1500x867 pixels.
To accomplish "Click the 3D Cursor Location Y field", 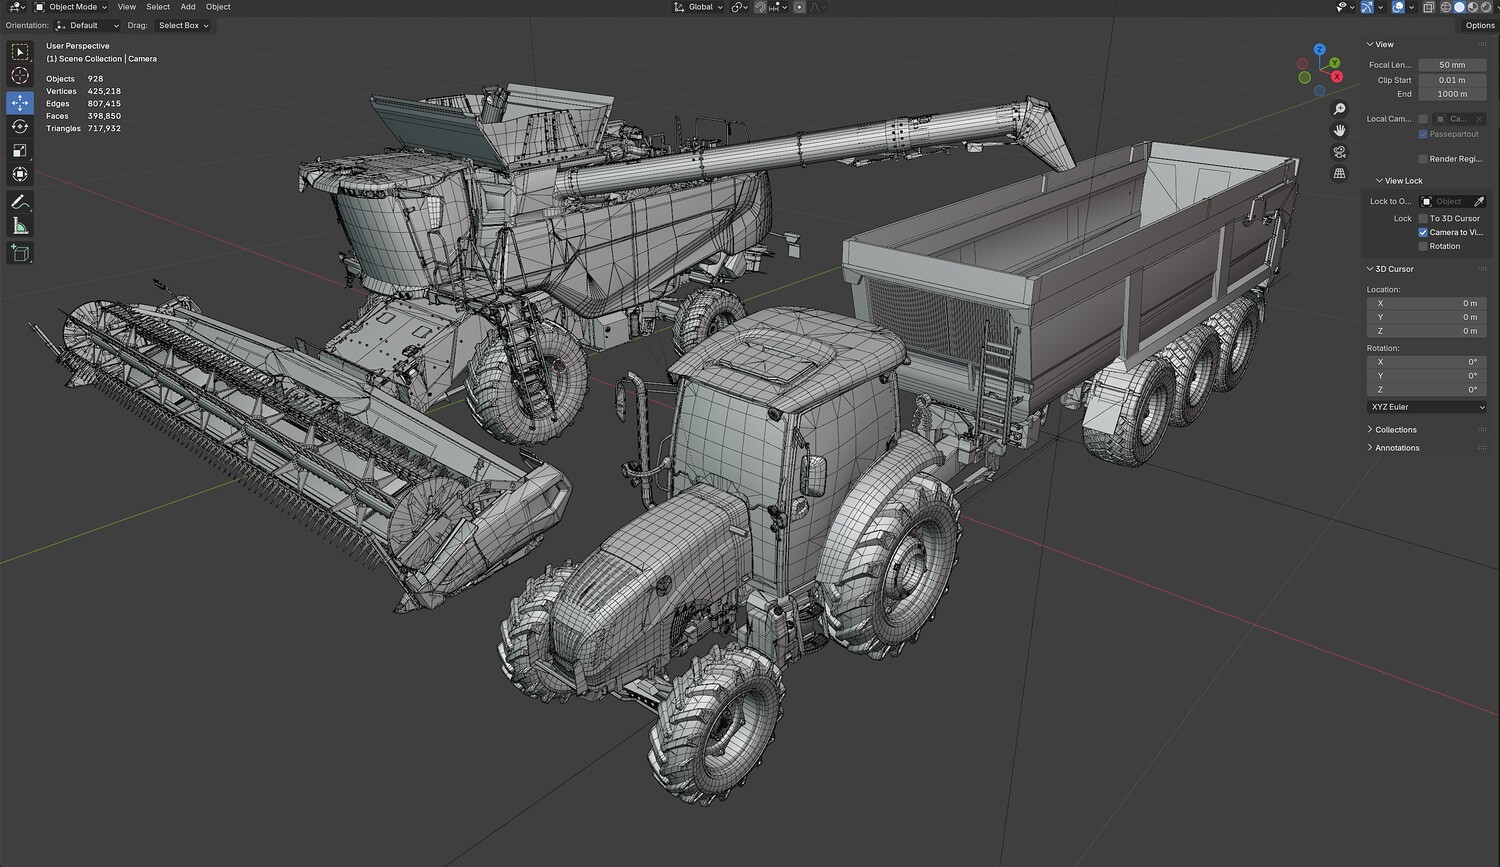I will point(1426,317).
